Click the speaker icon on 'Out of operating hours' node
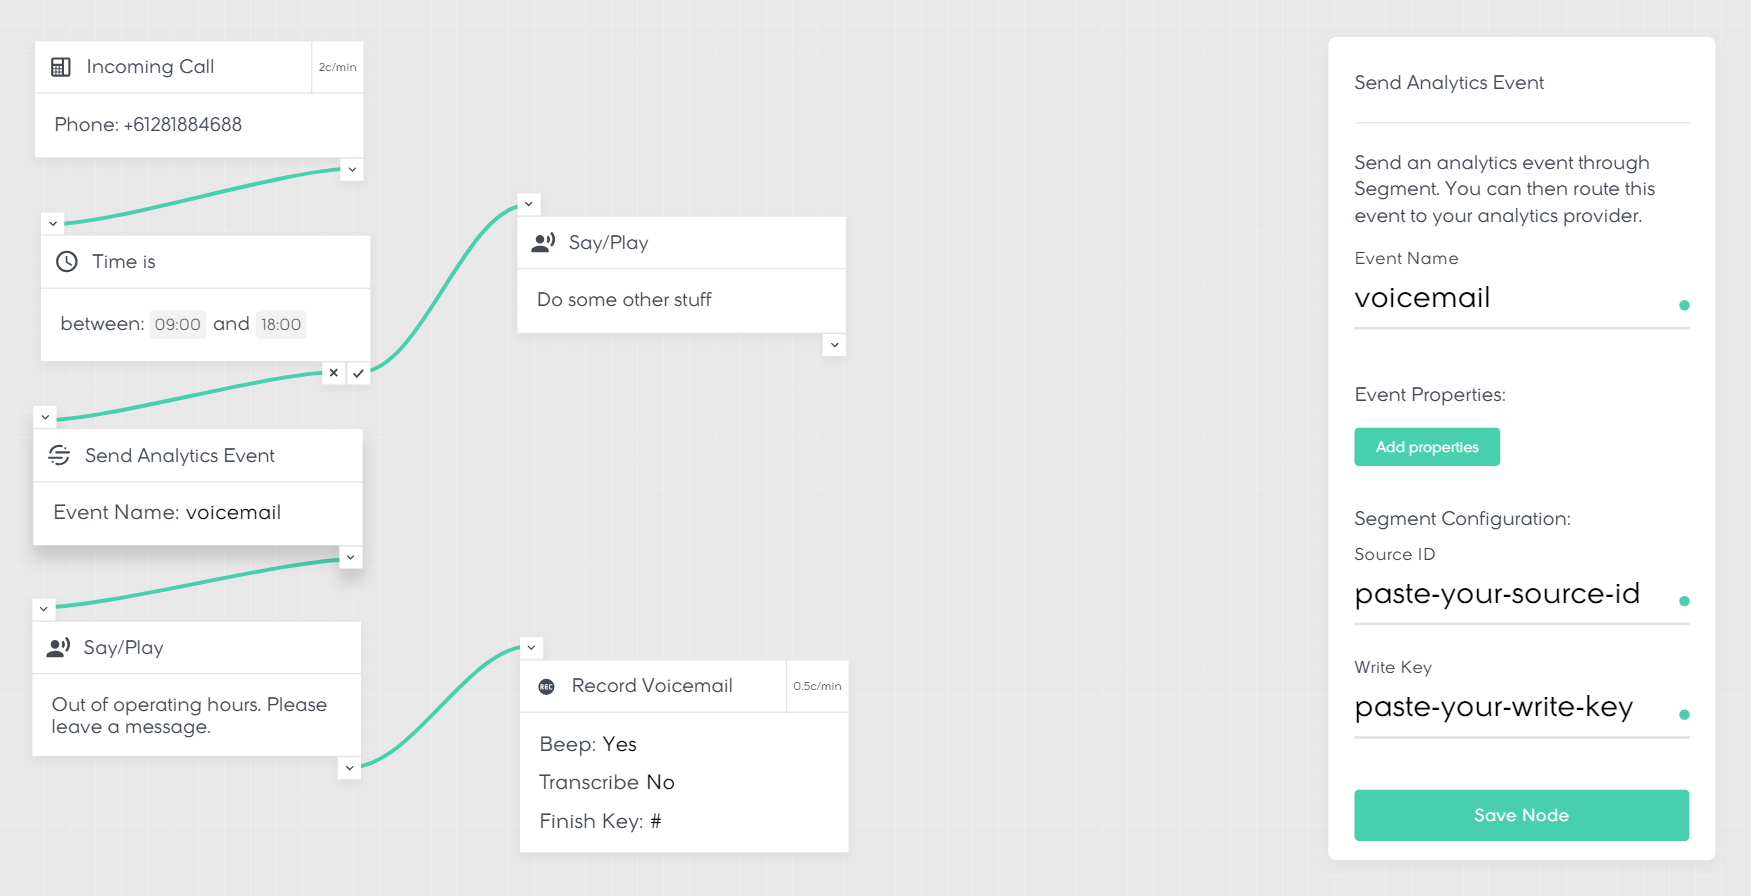 pos(59,648)
